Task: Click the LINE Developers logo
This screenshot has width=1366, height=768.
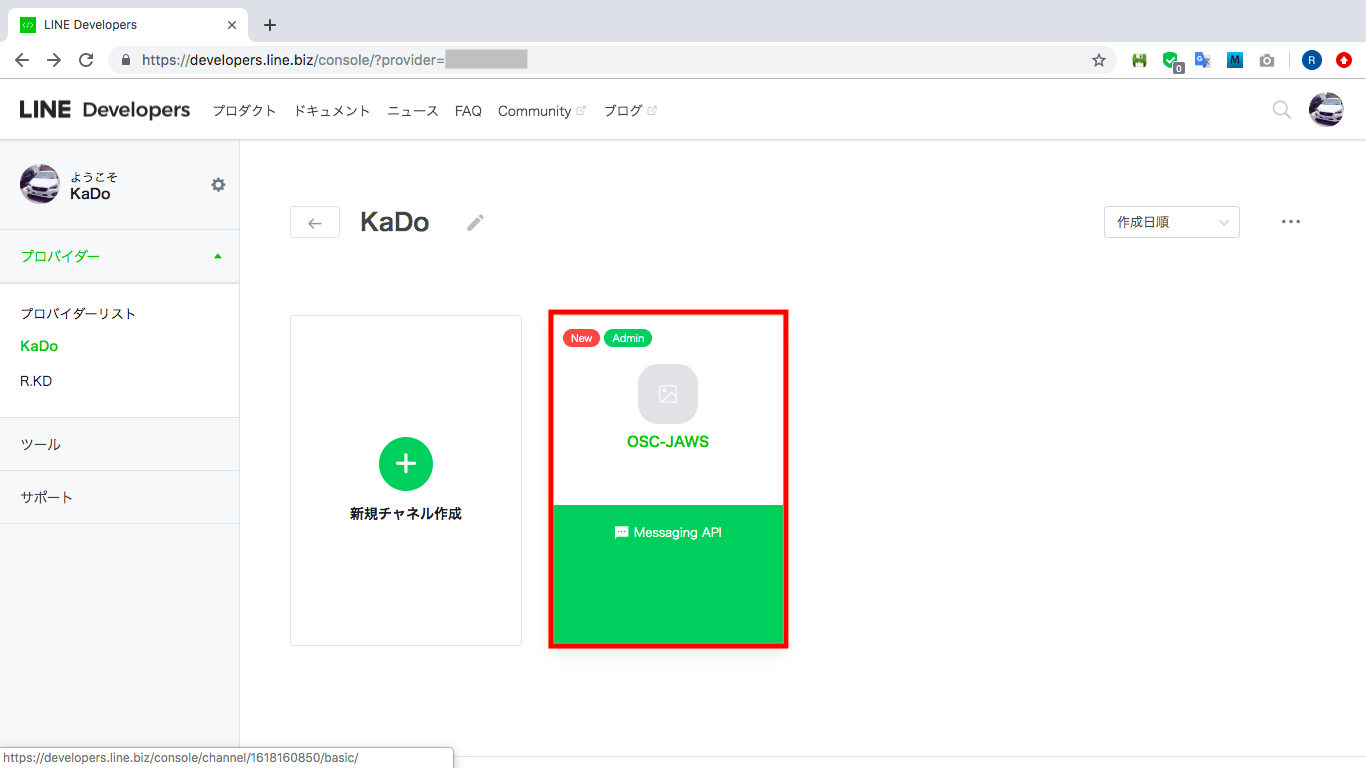Action: point(105,110)
